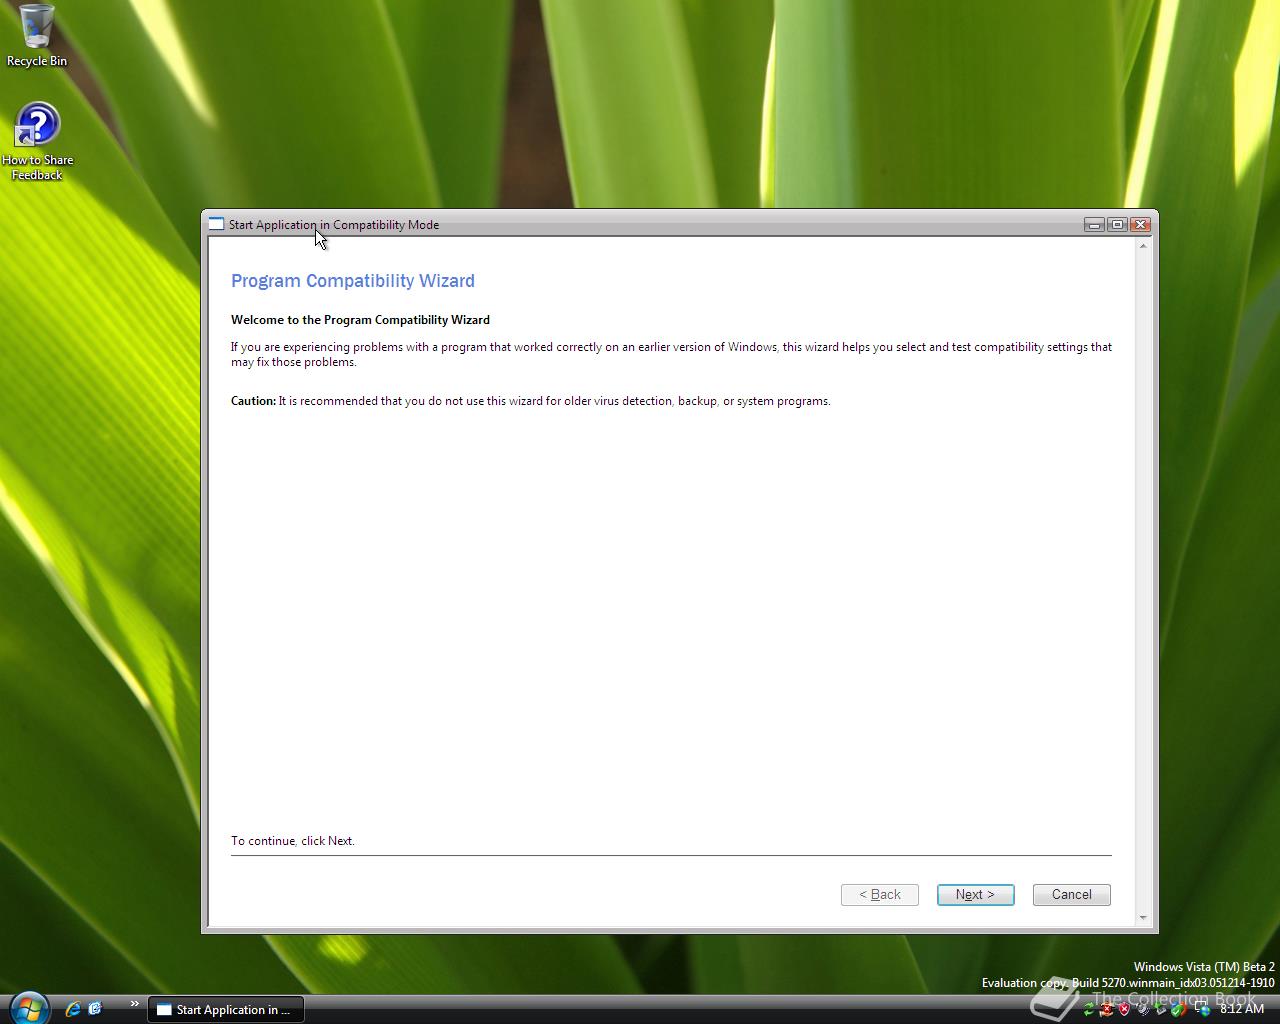Open the Windows Start orb

tap(28, 1008)
